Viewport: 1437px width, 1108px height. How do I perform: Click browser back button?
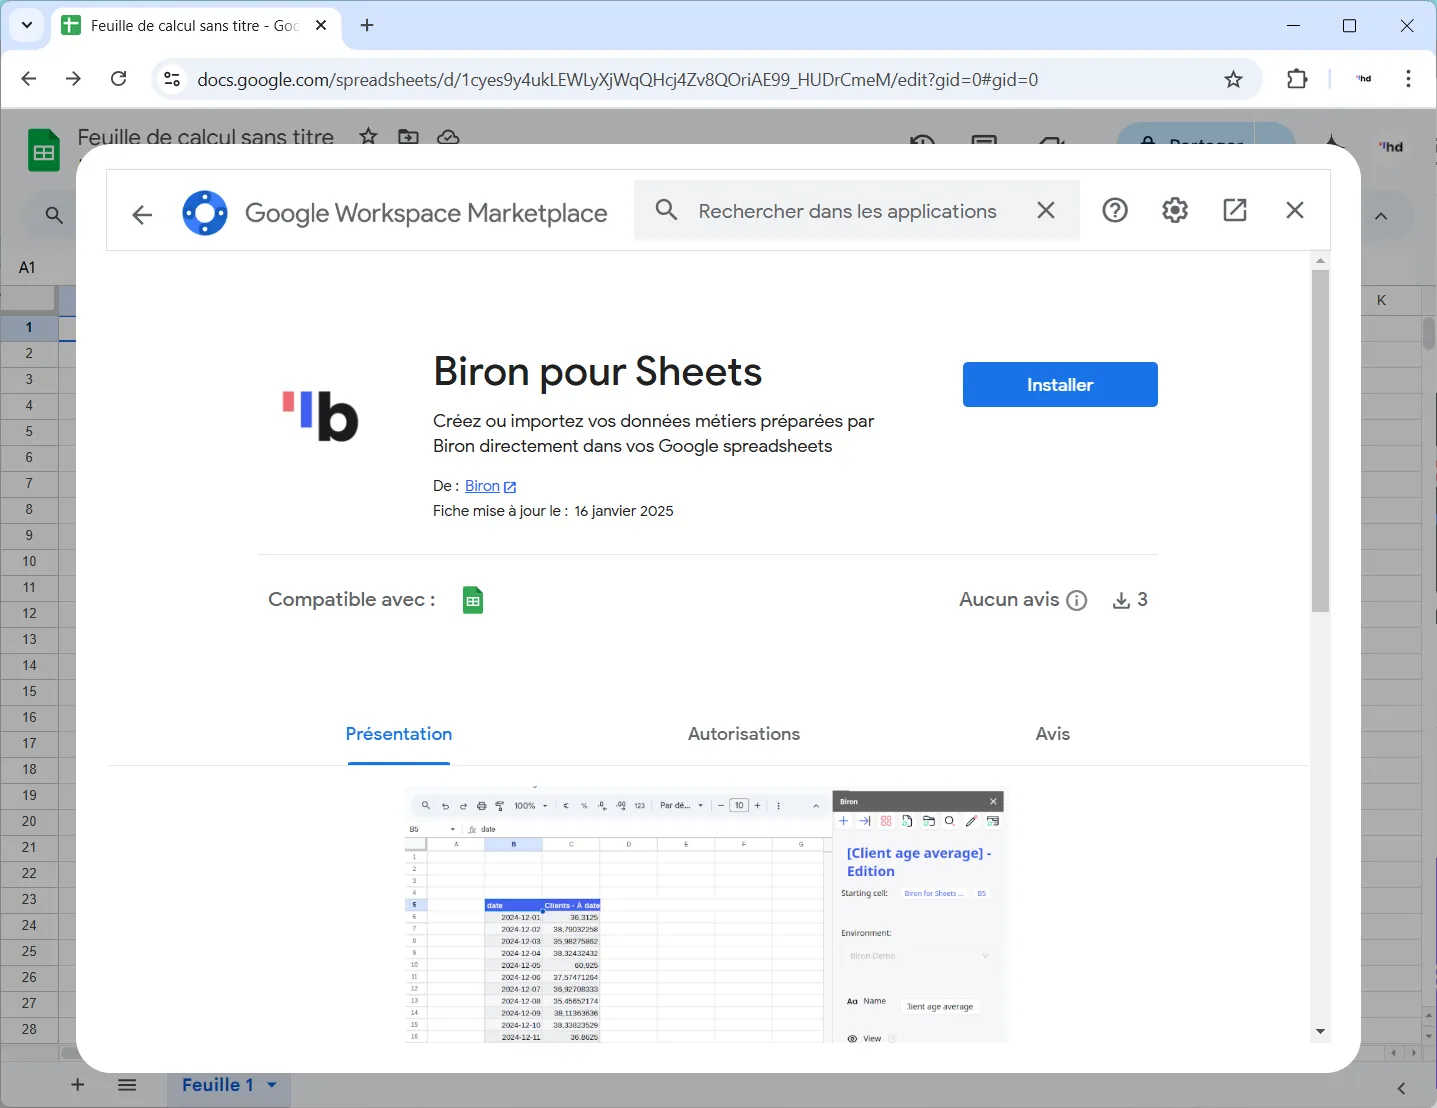click(x=29, y=79)
